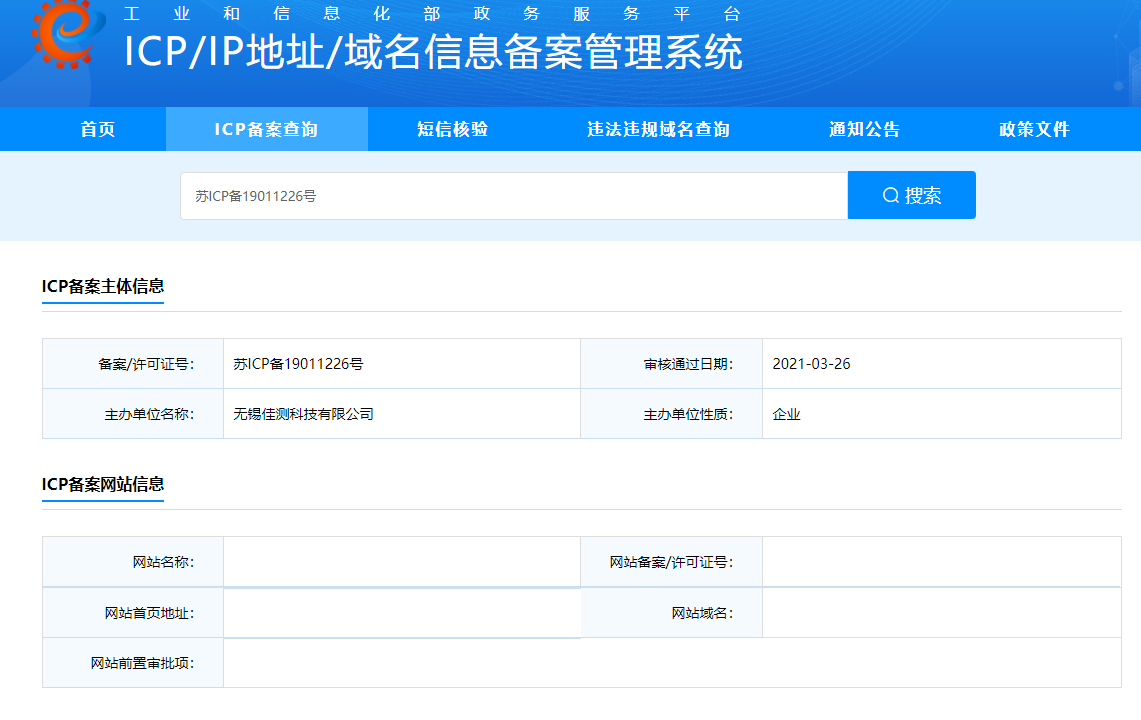Click the magnifier icon inside the search button

tap(889, 194)
